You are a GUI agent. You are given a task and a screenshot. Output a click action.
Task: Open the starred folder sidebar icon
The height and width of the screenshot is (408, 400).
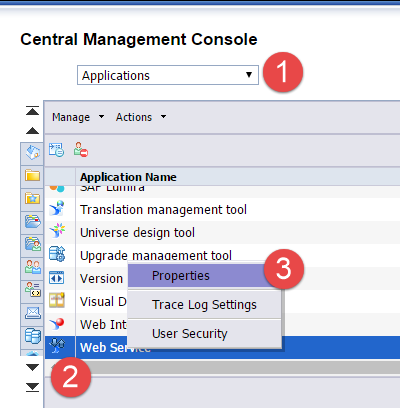pyautogui.click(x=32, y=199)
